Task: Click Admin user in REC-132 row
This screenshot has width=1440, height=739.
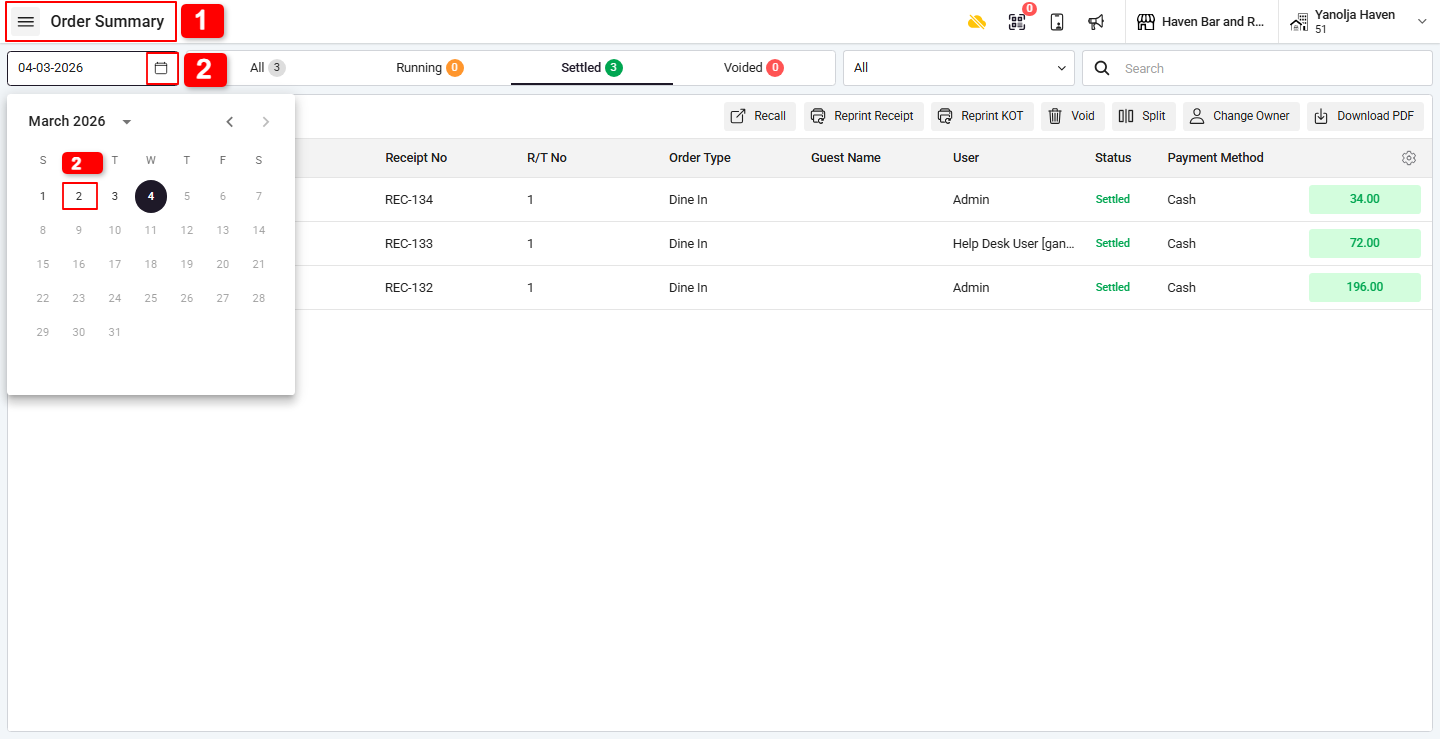Action: 971,288
